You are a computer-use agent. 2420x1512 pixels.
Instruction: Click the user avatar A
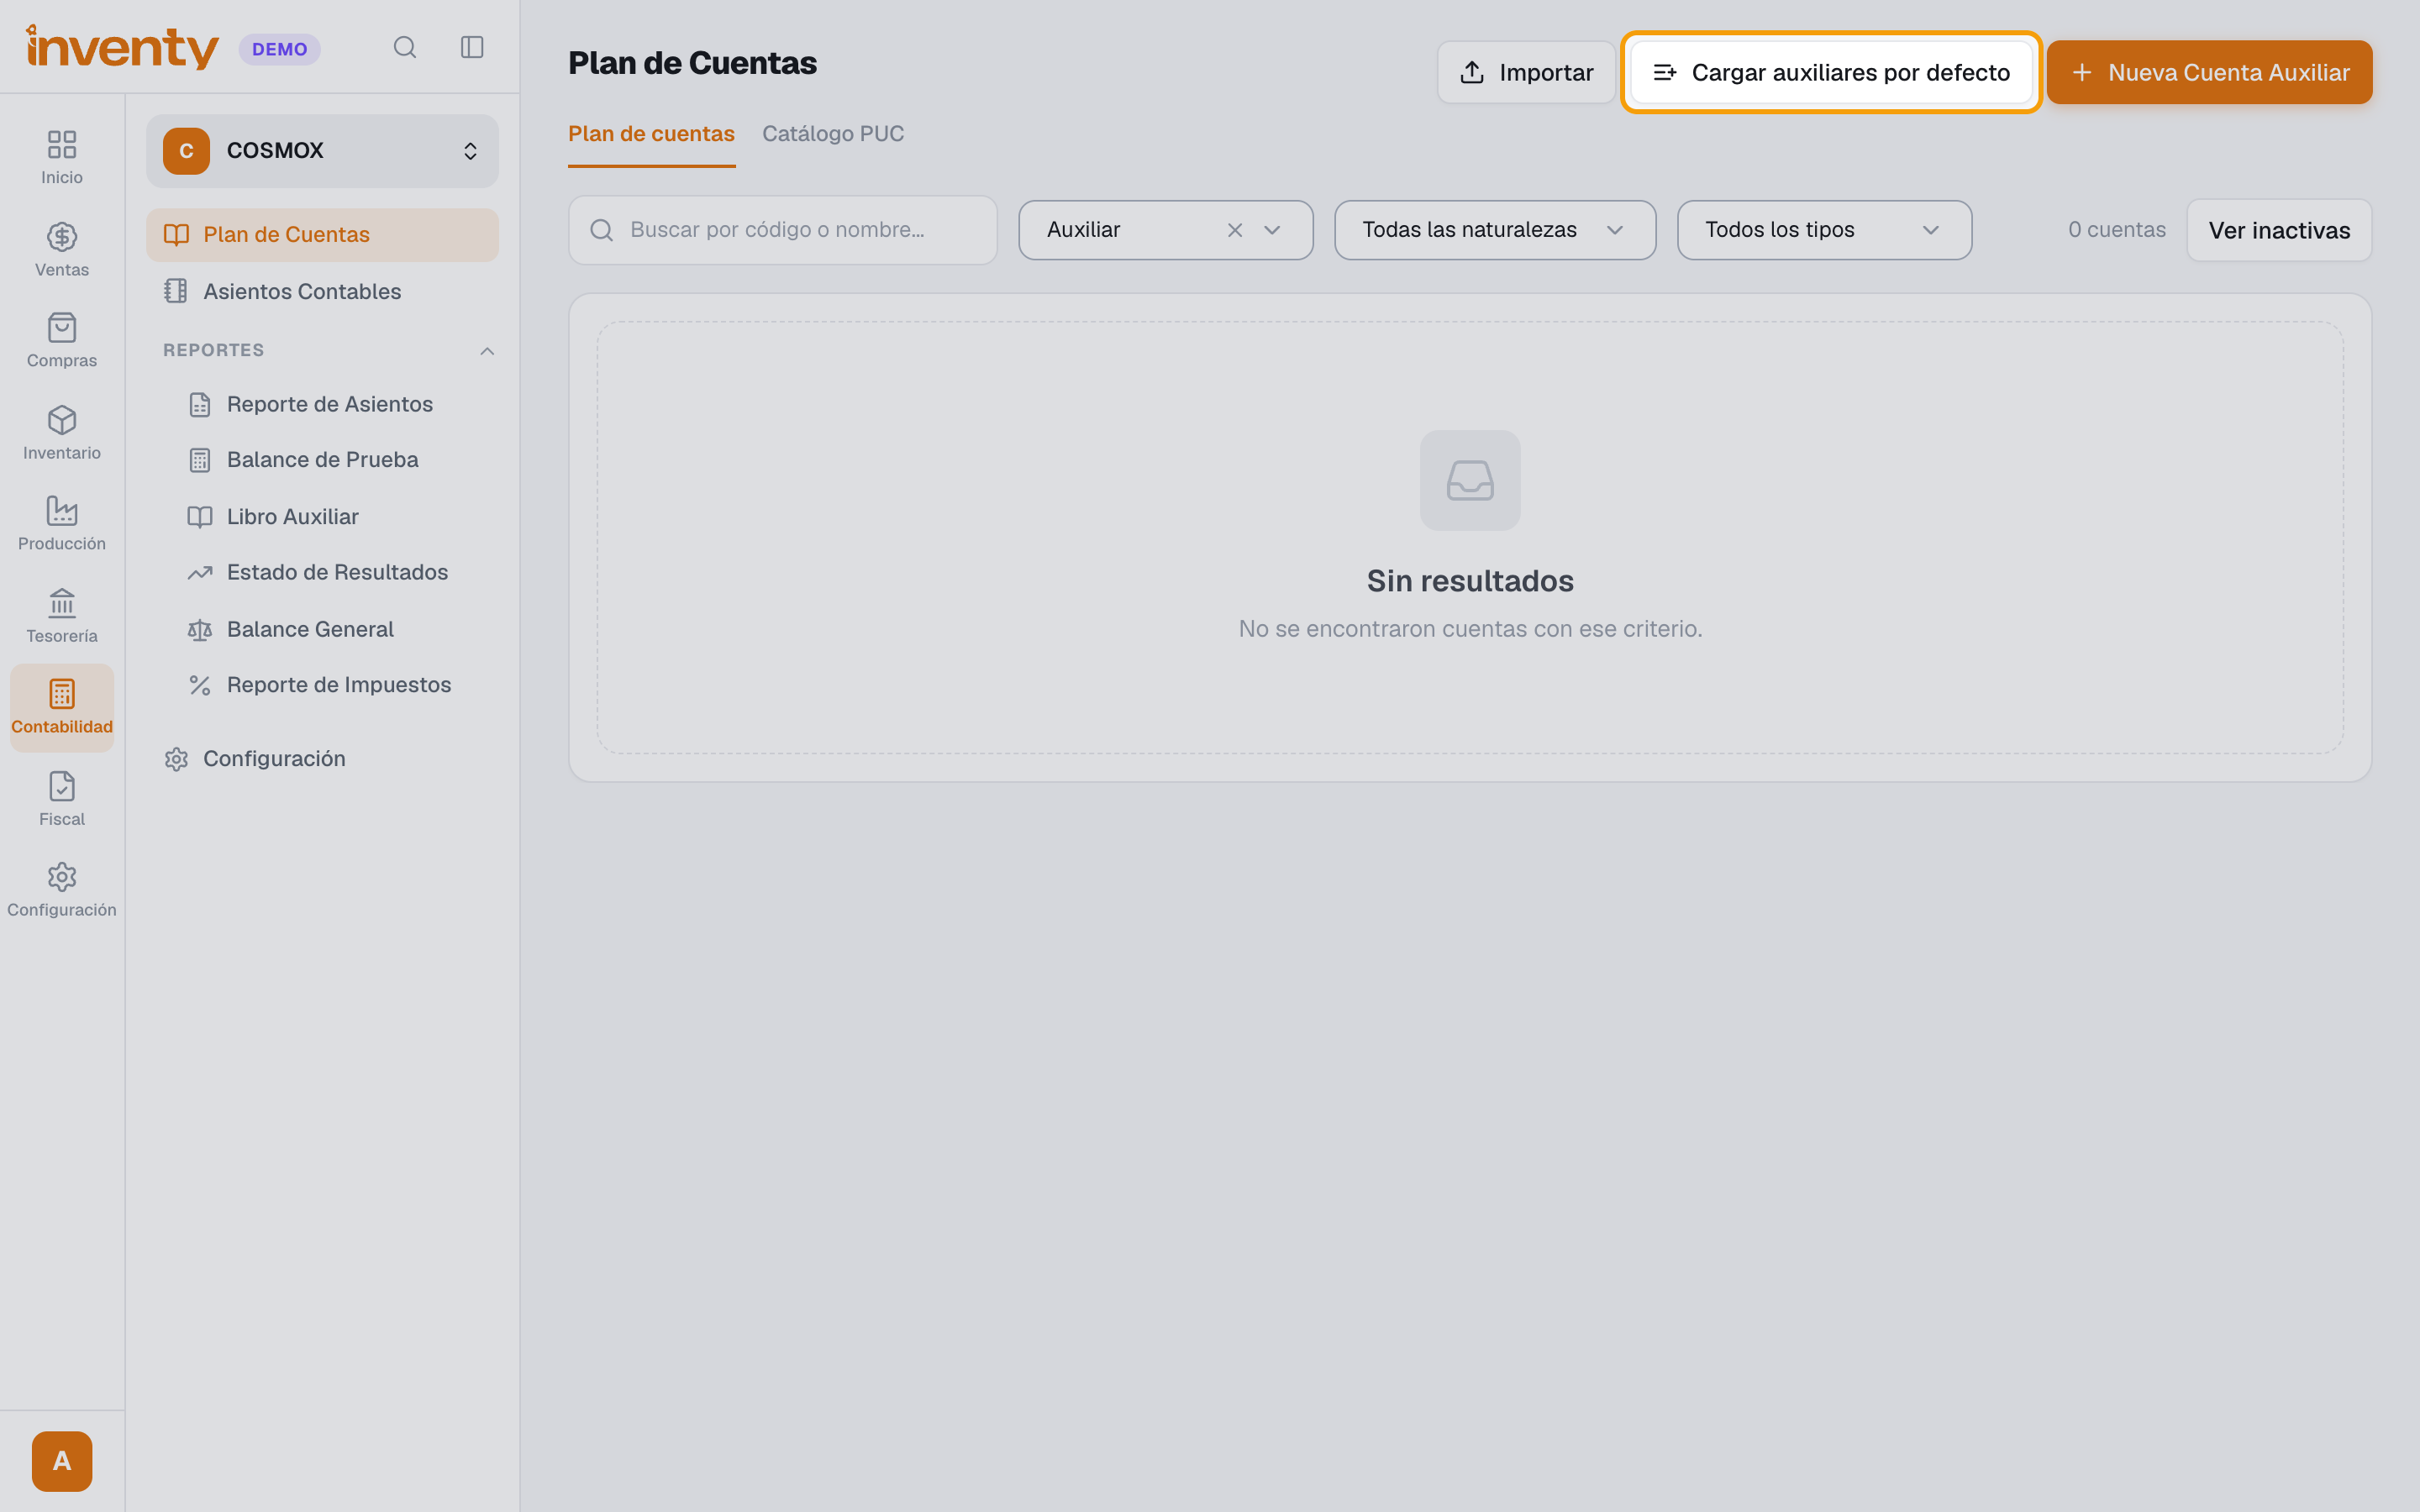[62, 1461]
